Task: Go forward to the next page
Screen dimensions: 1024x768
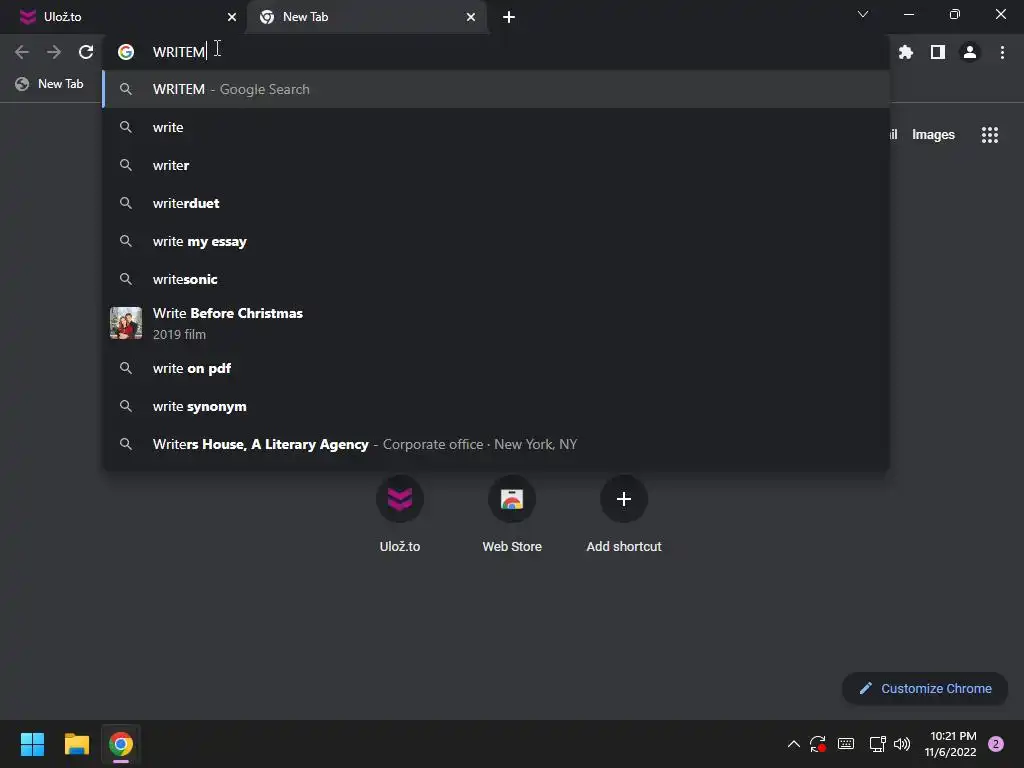Action: [x=54, y=52]
